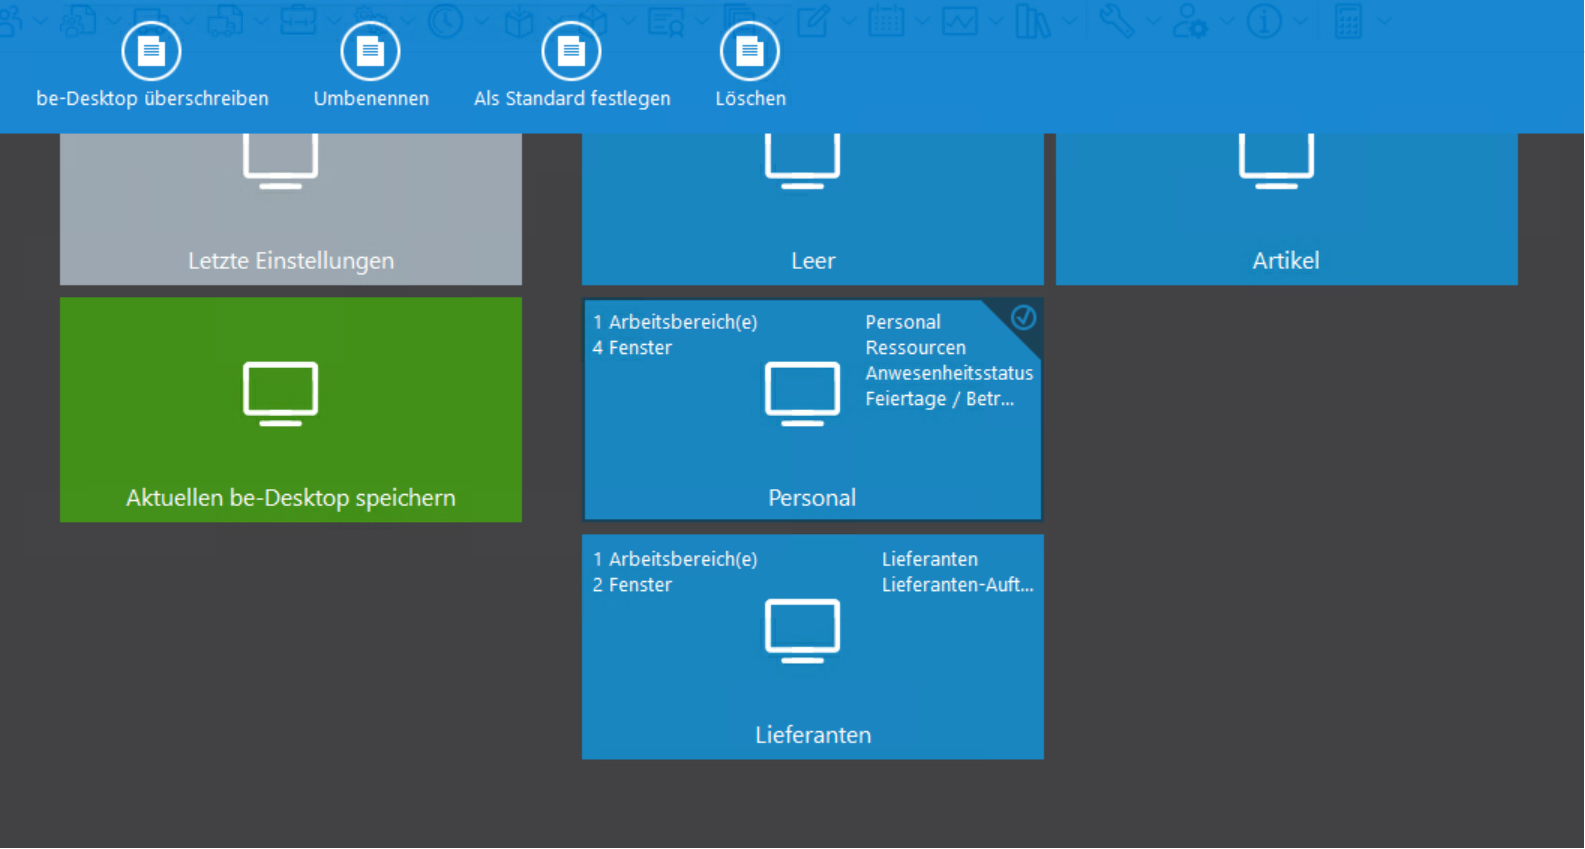Image resolution: width=1585 pixels, height=849 pixels.
Task: Choose the Leer desktop tile
Action: click(x=812, y=210)
